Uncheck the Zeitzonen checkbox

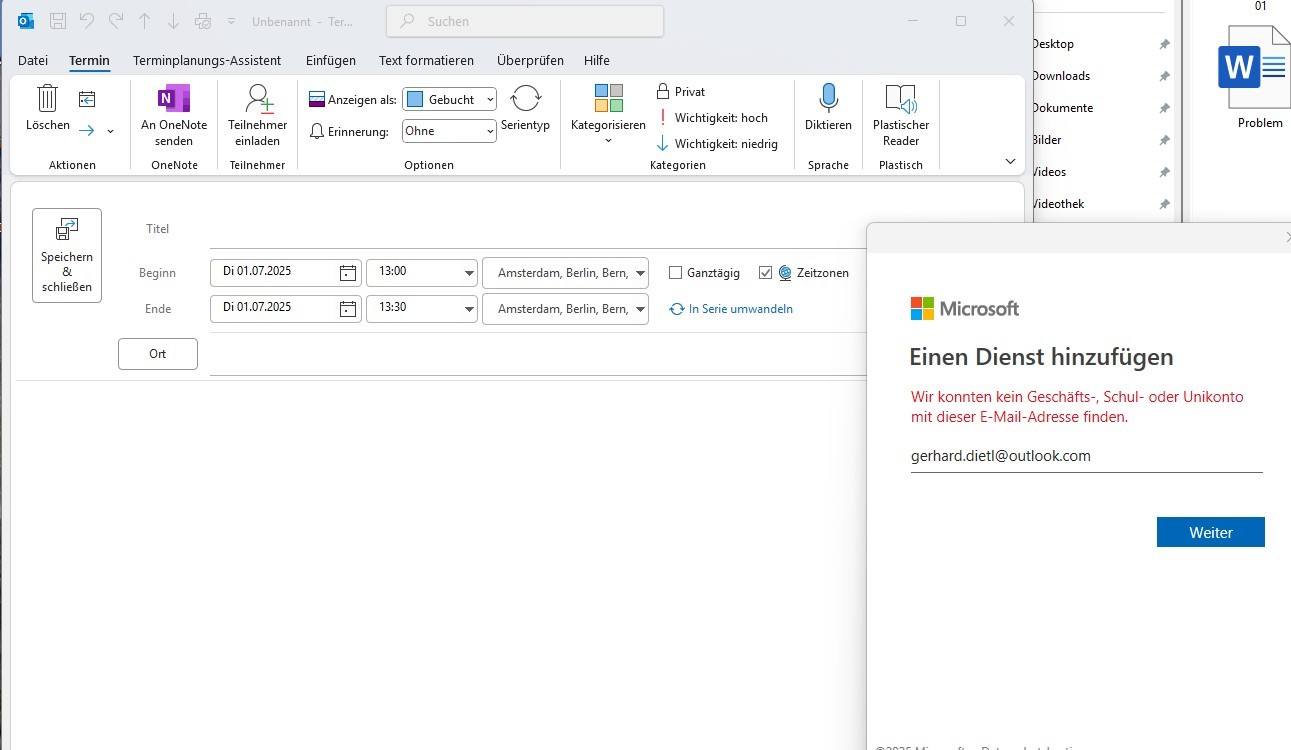click(766, 273)
